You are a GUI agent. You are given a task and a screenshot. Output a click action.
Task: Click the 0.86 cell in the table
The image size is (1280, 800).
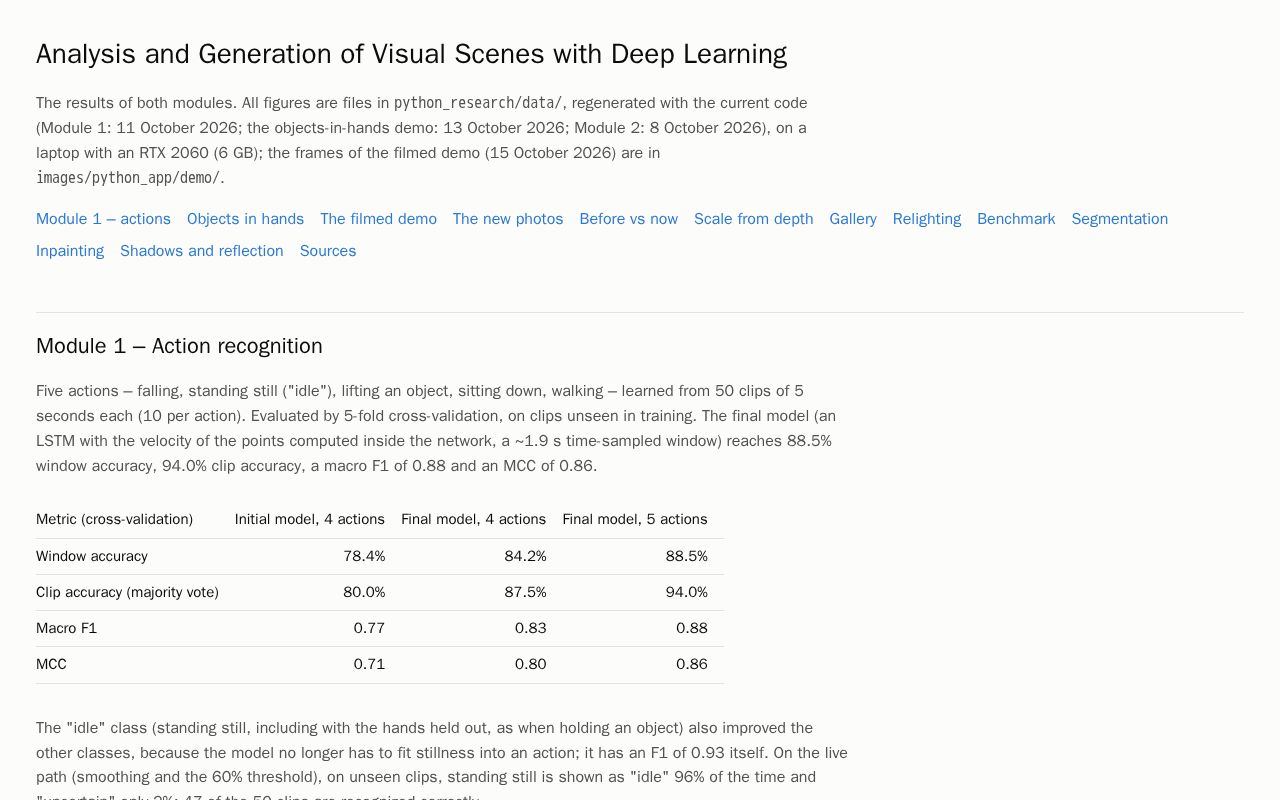pos(692,664)
